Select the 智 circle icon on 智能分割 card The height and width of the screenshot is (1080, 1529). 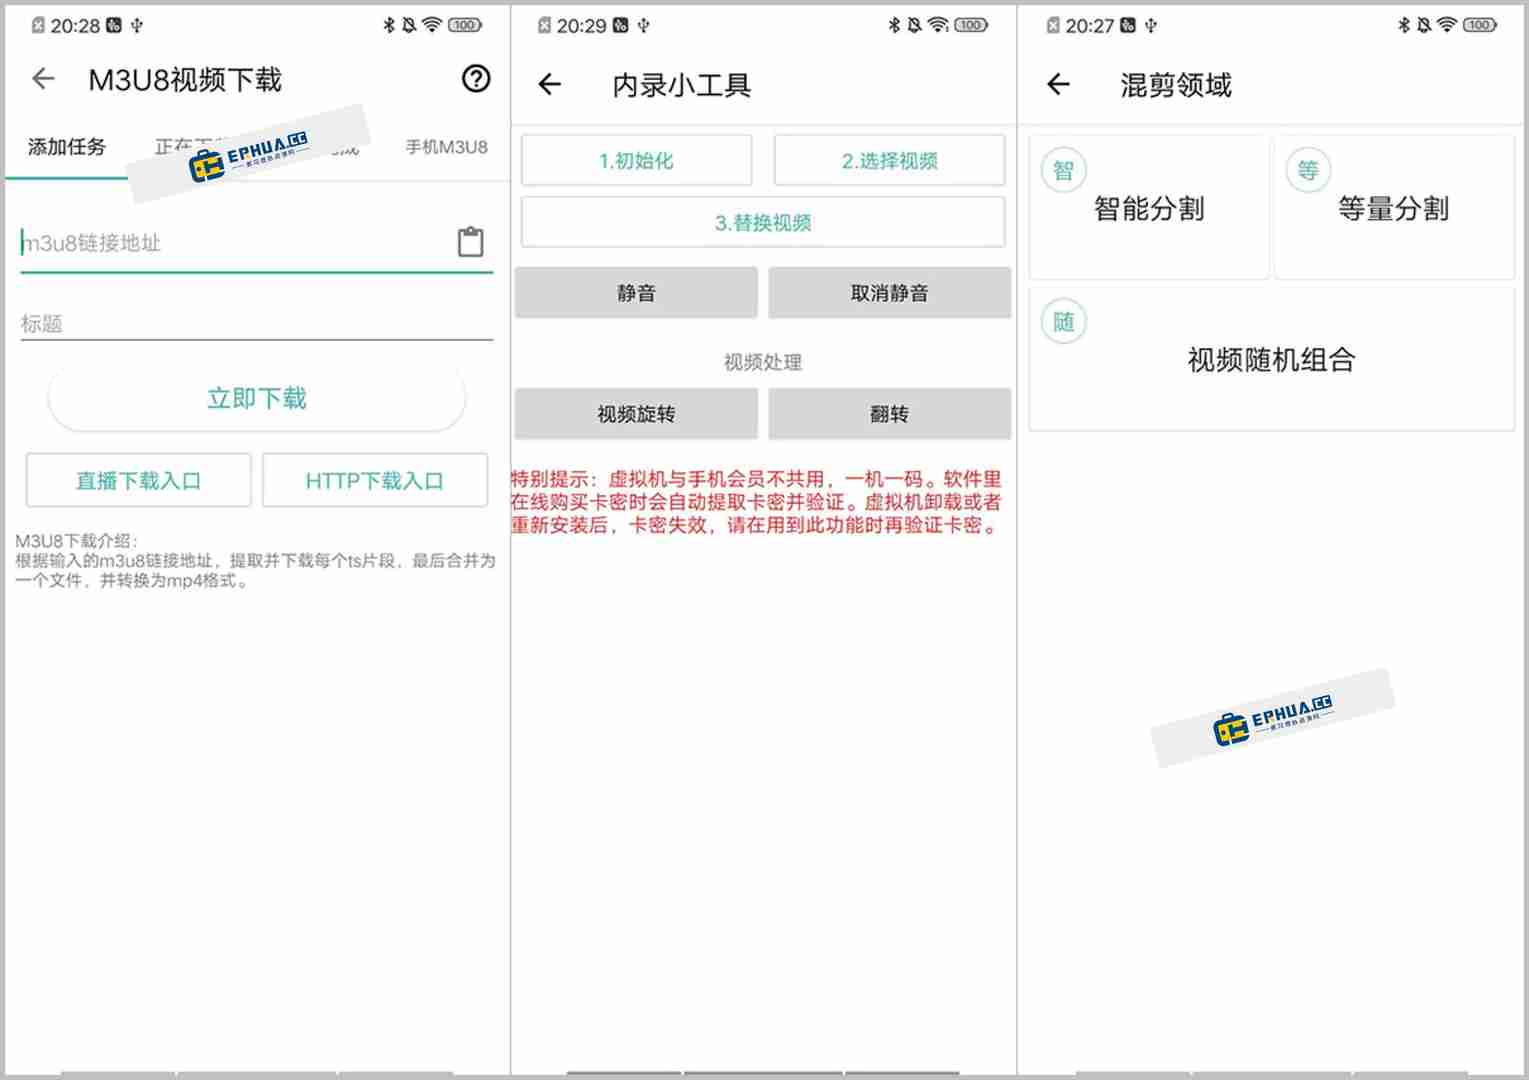(1063, 170)
